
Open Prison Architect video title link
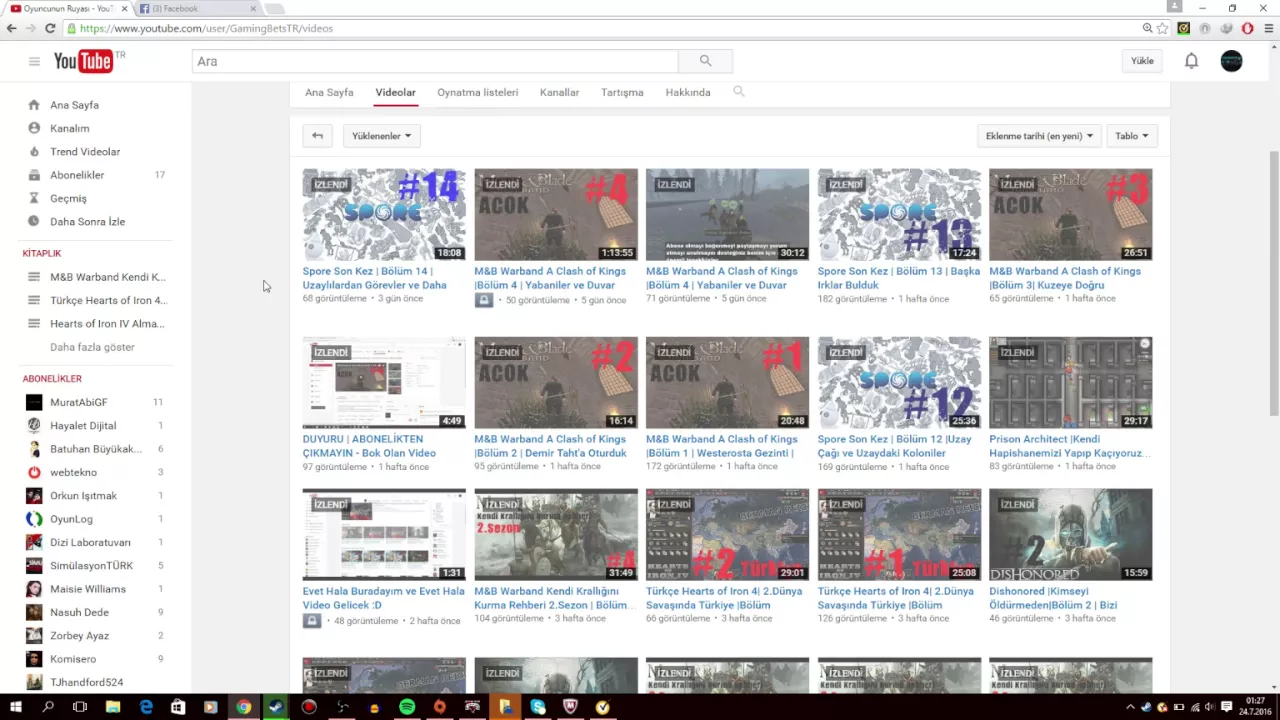[x=1069, y=446]
